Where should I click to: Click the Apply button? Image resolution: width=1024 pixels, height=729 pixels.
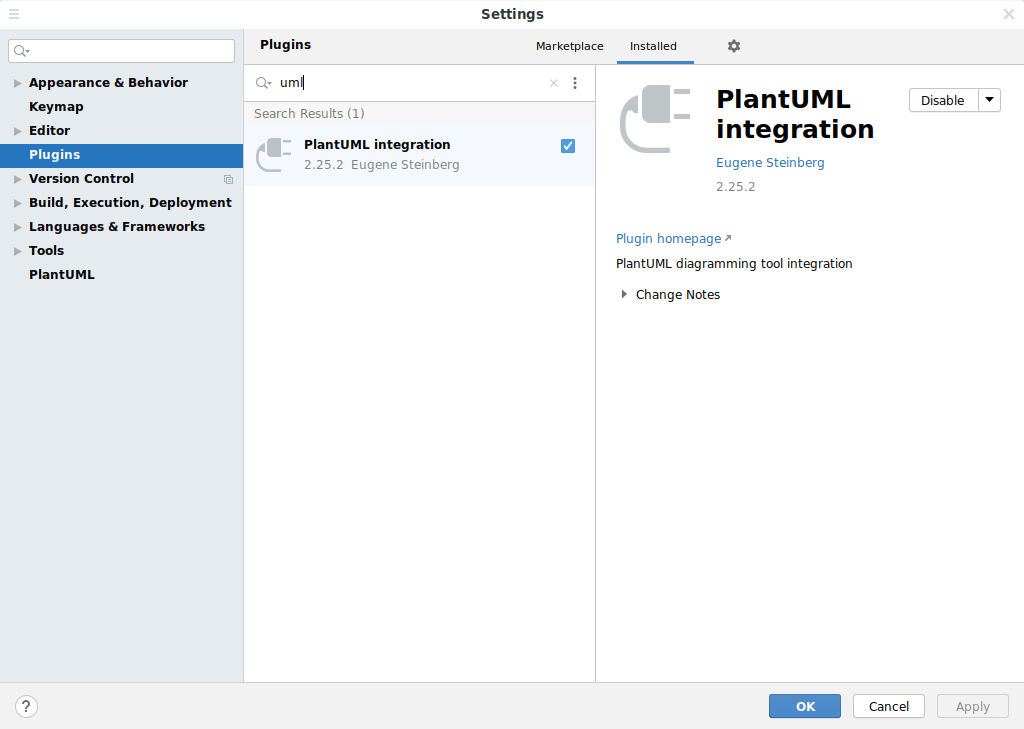[x=972, y=706]
